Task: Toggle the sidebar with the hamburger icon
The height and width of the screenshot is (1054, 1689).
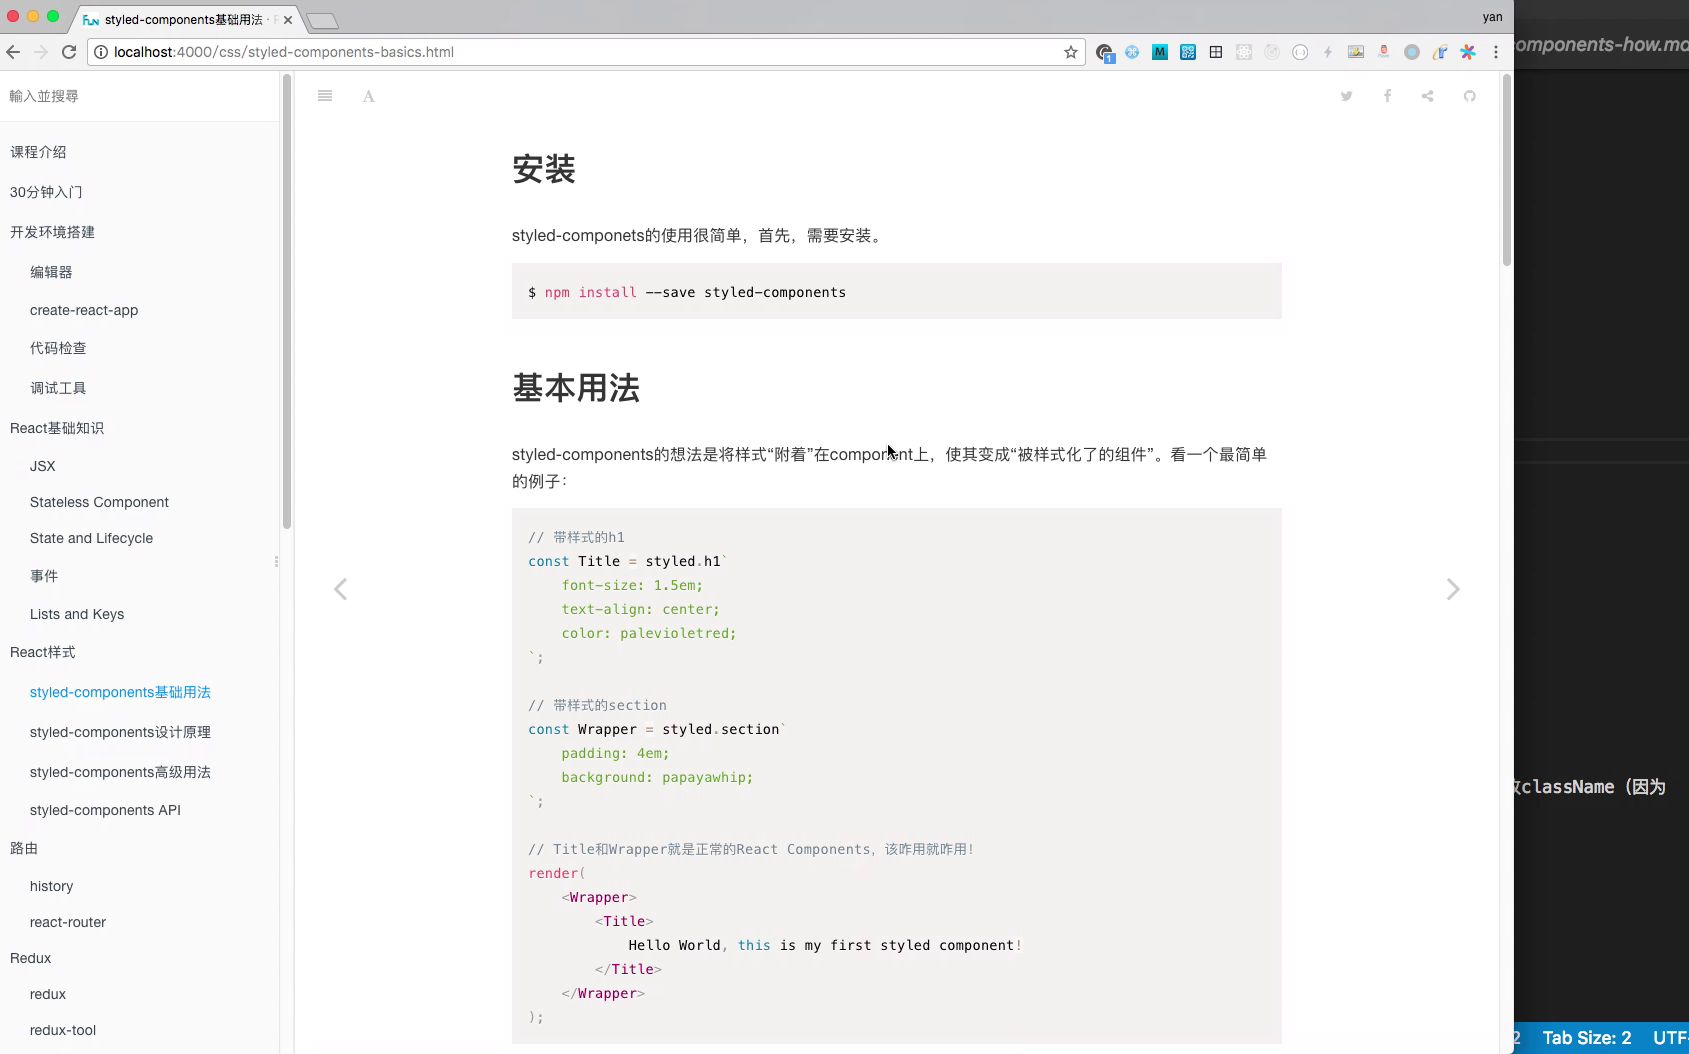Action: (325, 96)
